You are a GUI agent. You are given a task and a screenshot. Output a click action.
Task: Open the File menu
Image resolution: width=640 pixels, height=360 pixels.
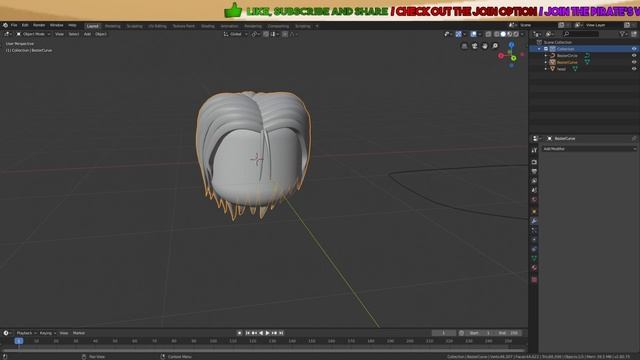pyautogui.click(x=14, y=25)
